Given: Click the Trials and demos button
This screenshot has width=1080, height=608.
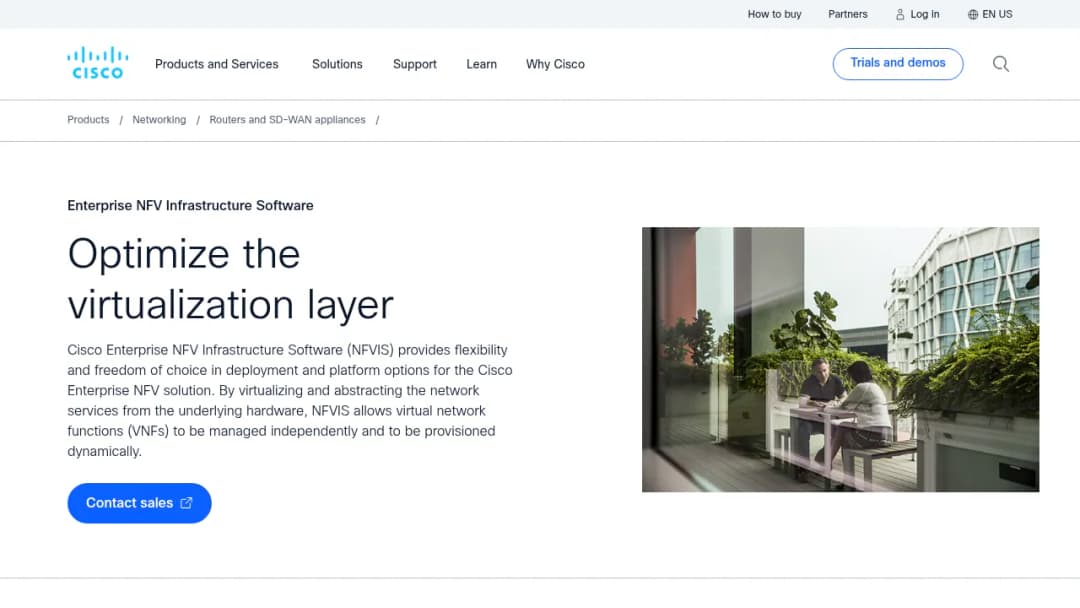Looking at the screenshot, I should (x=897, y=63).
